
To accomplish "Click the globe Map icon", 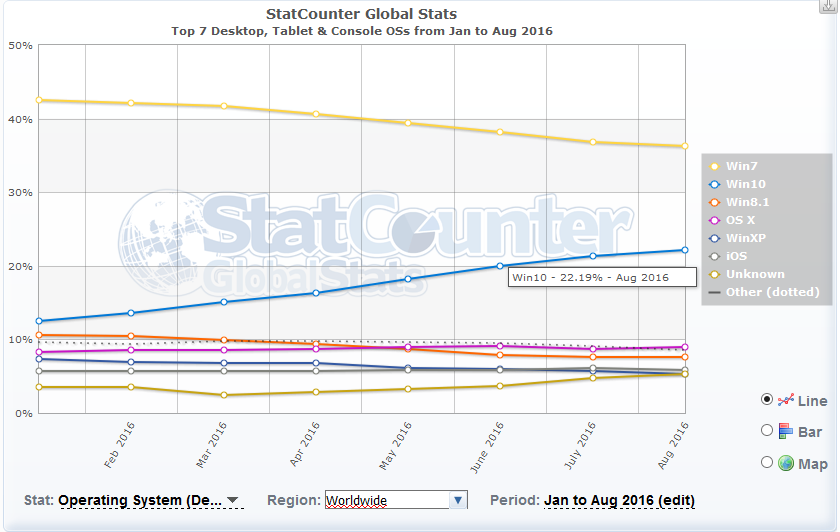I will click(785, 463).
